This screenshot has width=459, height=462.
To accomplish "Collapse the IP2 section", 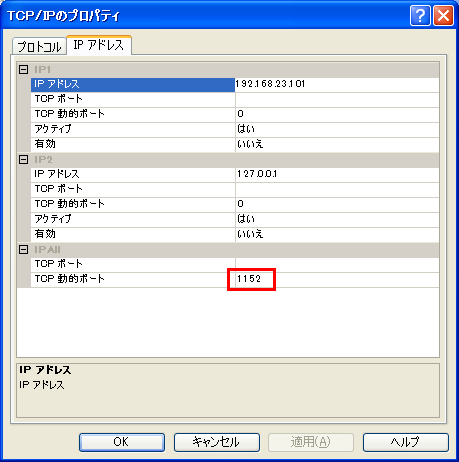I will pos(23,160).
